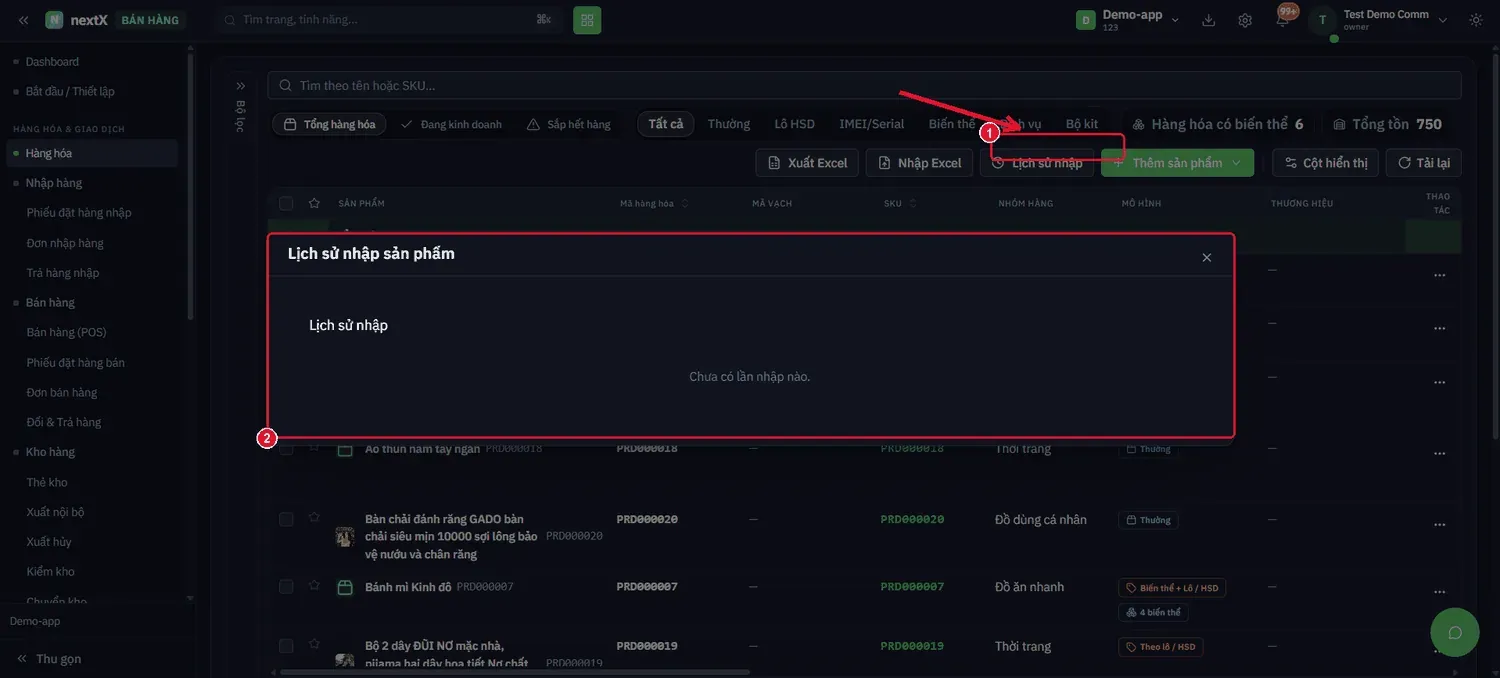Toggle the theme sun icon

pyautogui.click(x=1476, y=20)
